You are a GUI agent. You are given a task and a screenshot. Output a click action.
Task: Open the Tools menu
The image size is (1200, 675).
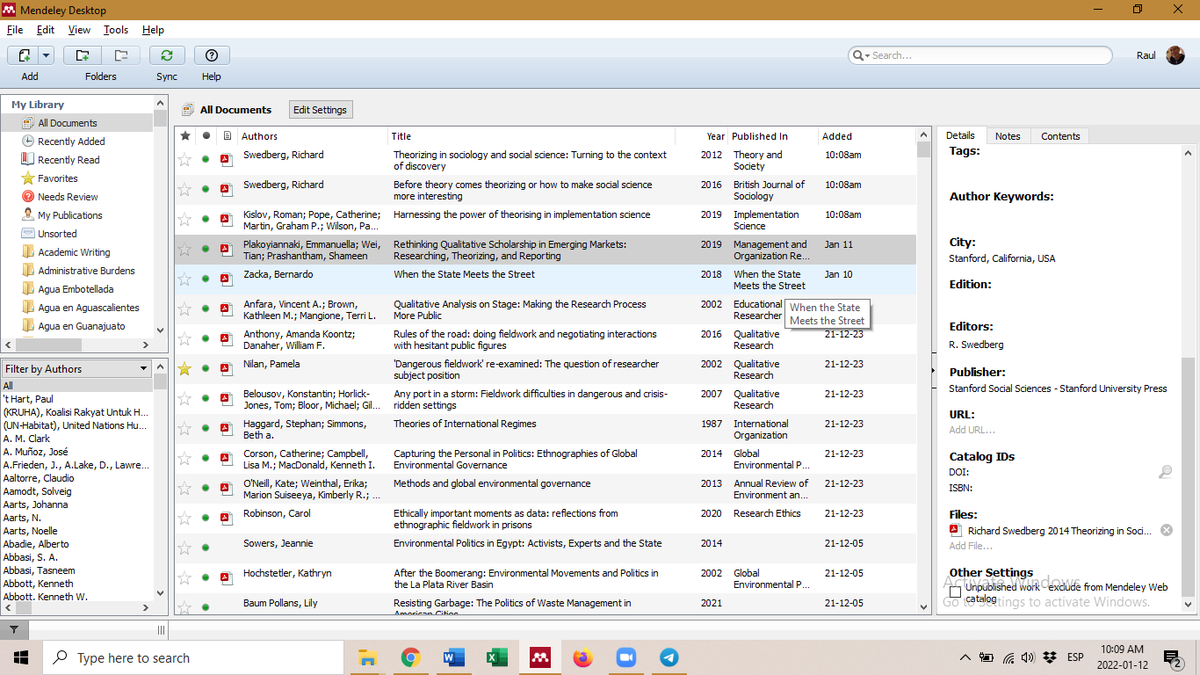click(x=116, y=30)
